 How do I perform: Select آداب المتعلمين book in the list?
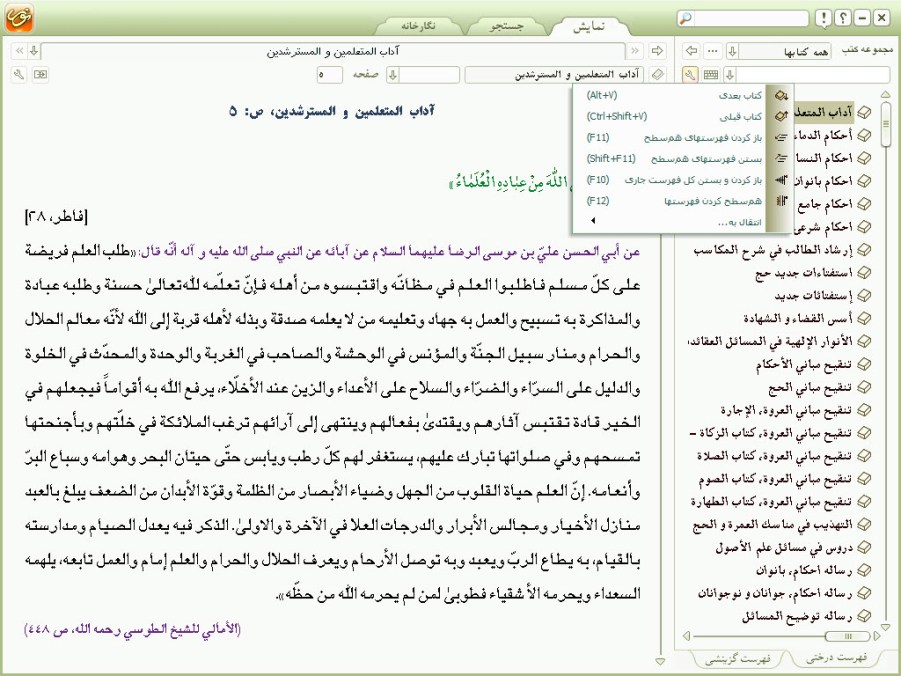pos(823,112)
